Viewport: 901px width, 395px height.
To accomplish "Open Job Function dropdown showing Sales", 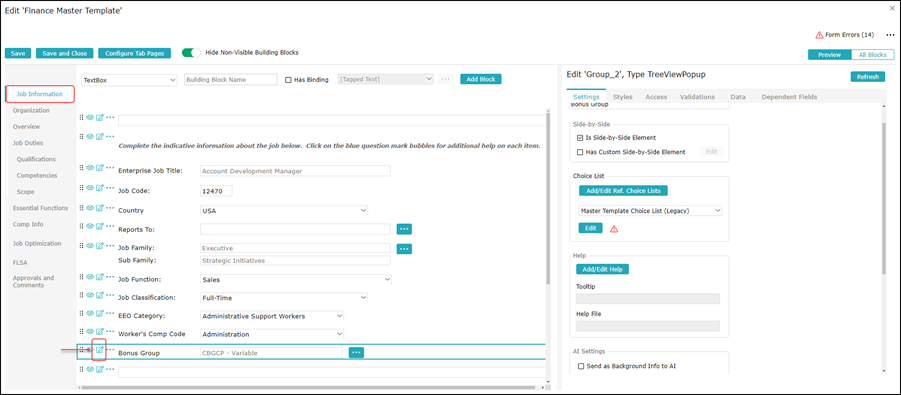I will pos(296,280).
